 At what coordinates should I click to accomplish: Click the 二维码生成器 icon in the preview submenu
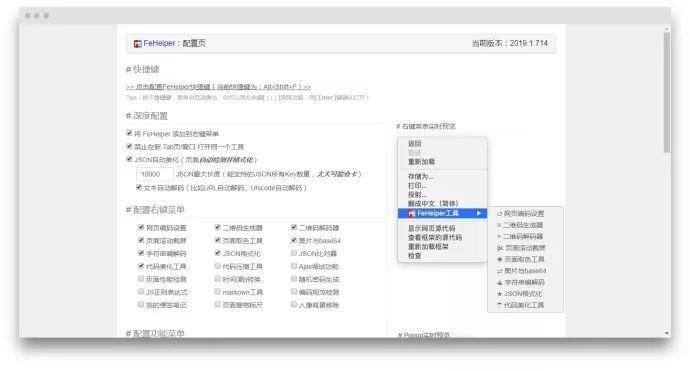(x=499, y=225)
